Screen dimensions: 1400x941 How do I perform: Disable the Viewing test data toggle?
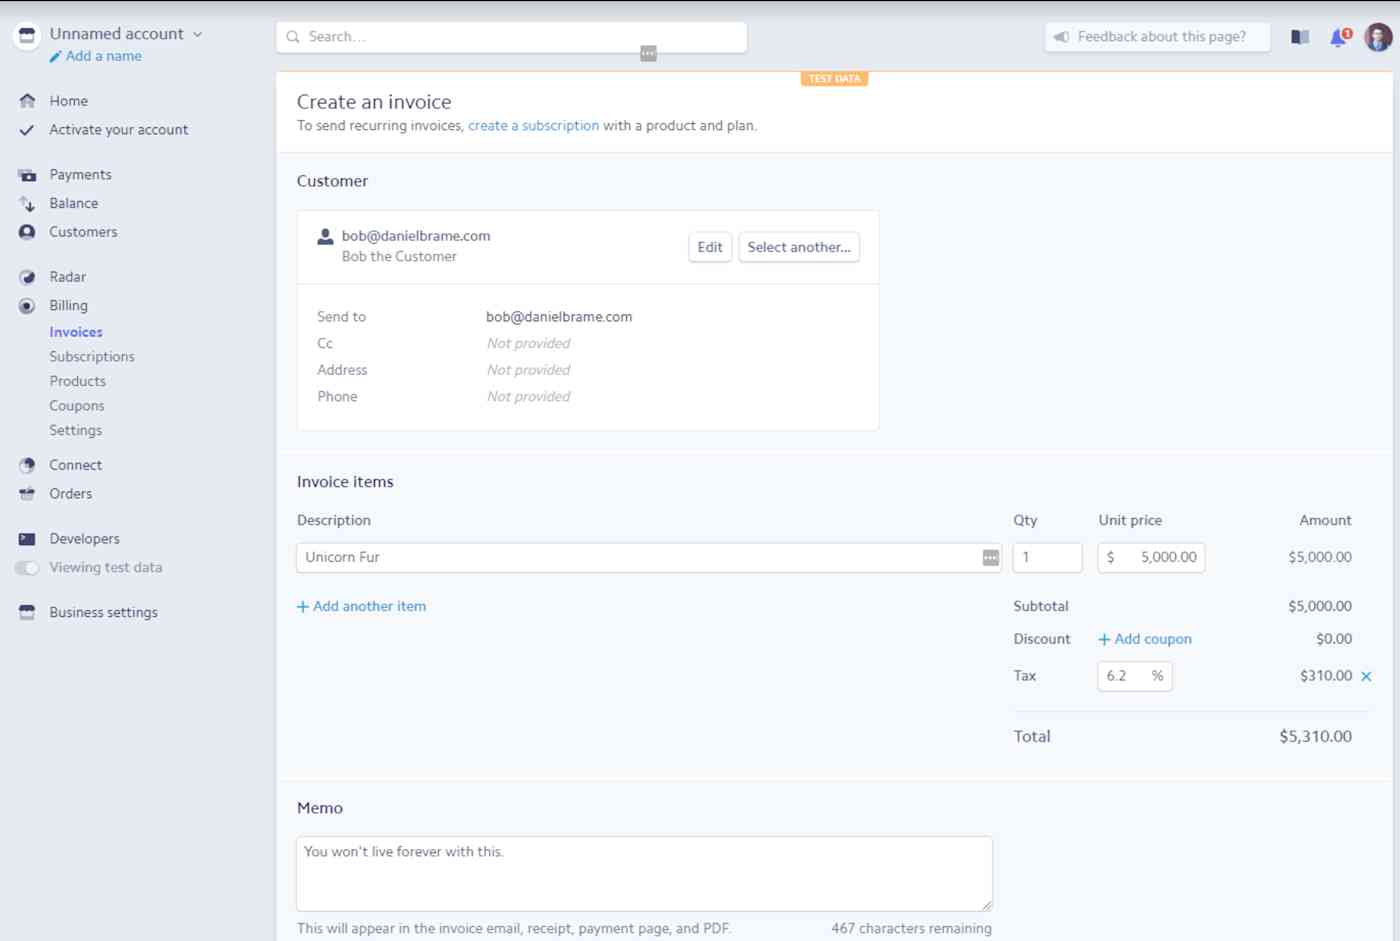[x=25, y=567]
